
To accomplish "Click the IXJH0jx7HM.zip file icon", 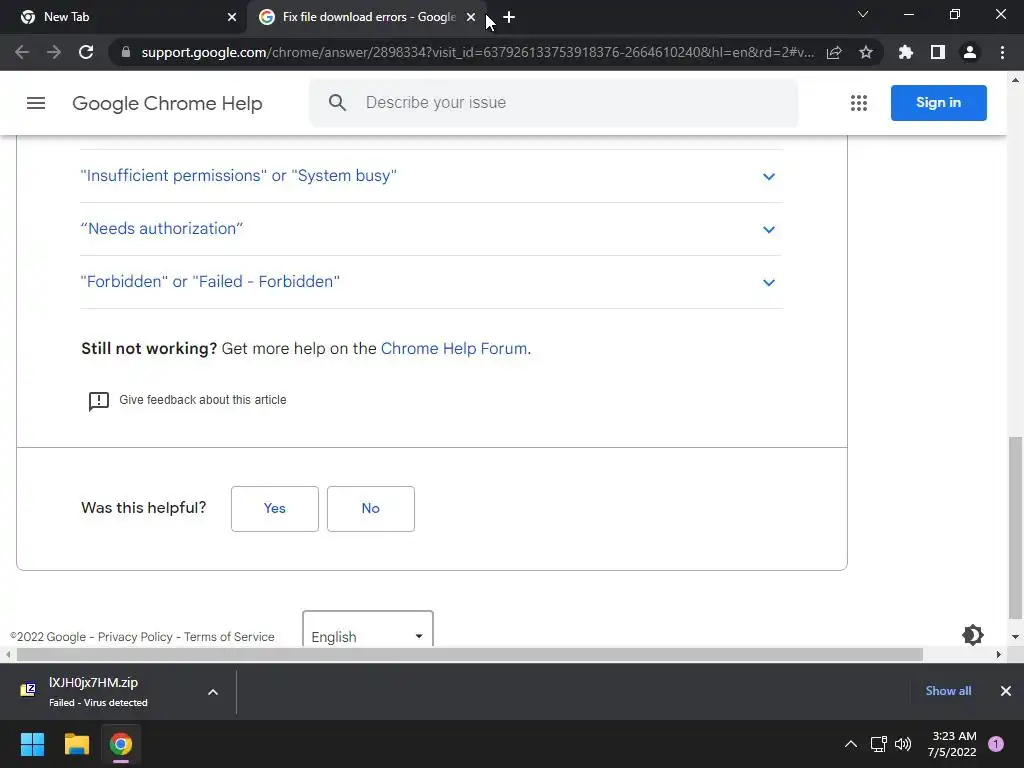I will tap(28, 690).
